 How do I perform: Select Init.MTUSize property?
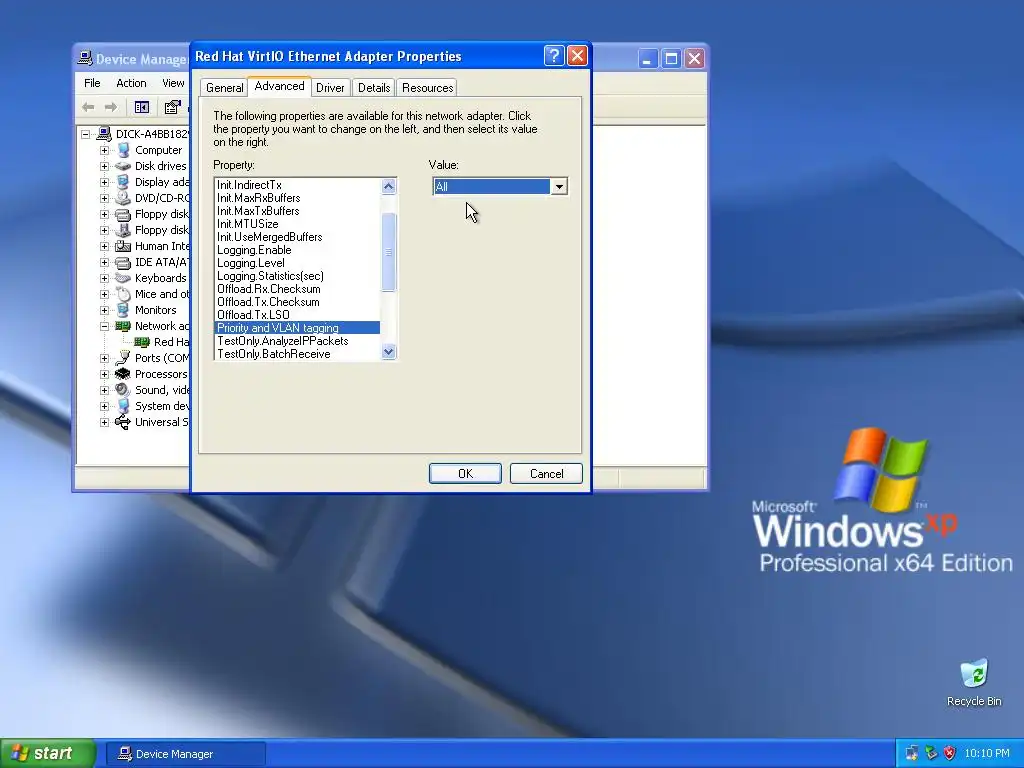[x=297, y=224]
